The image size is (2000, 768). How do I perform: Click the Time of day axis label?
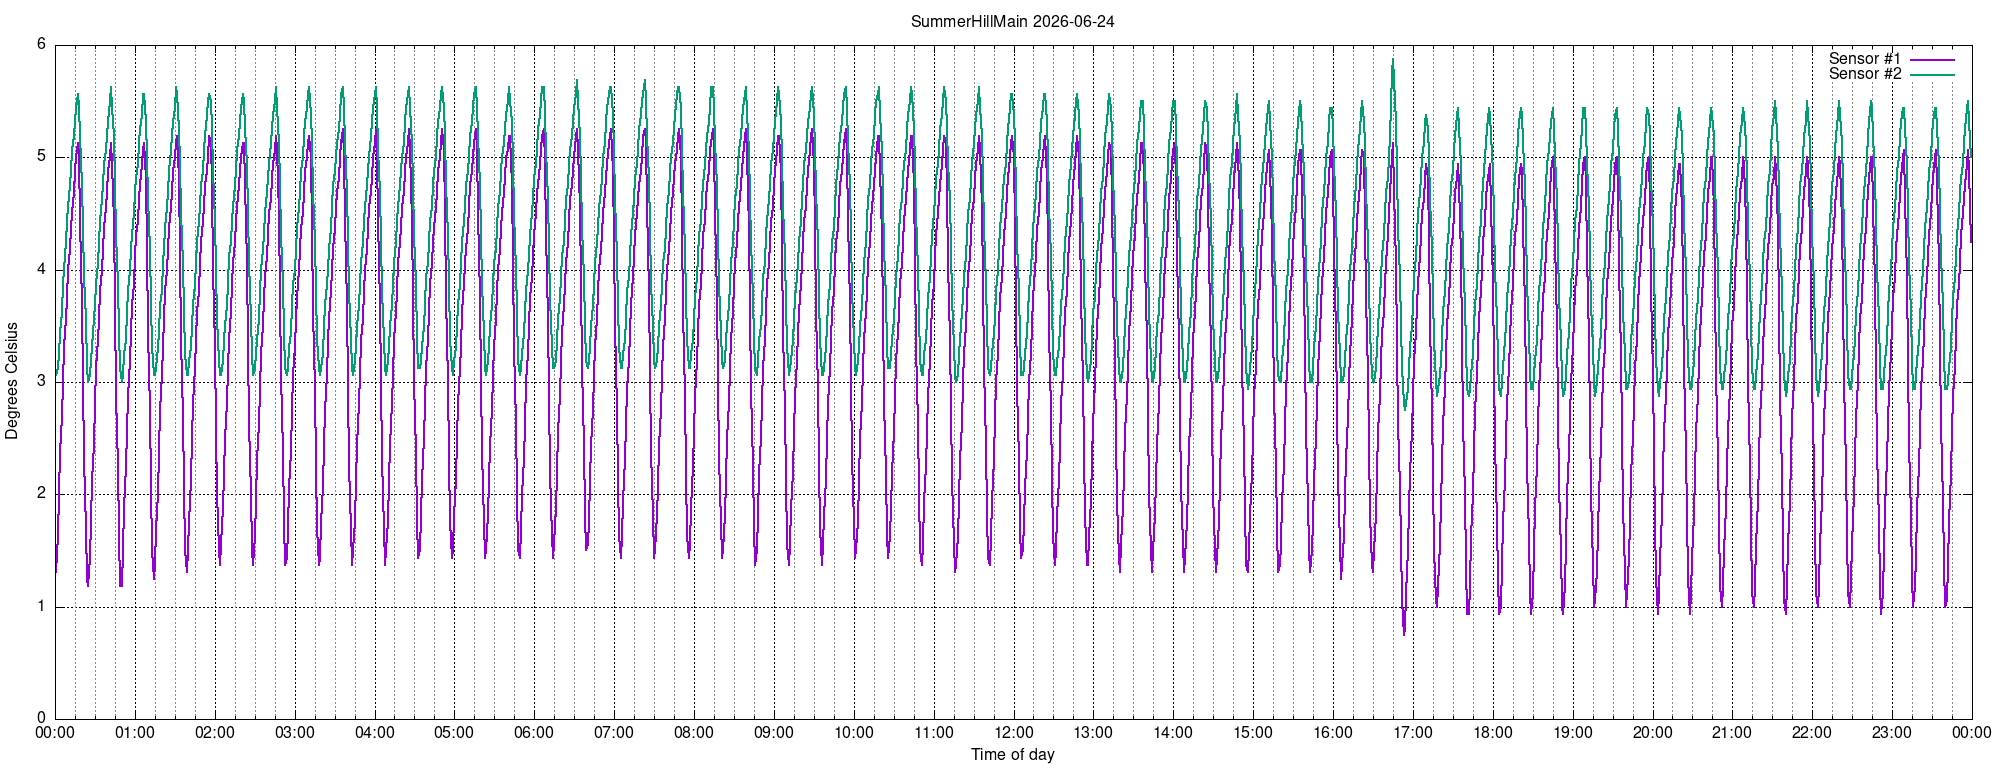(x=1012, y=754)
